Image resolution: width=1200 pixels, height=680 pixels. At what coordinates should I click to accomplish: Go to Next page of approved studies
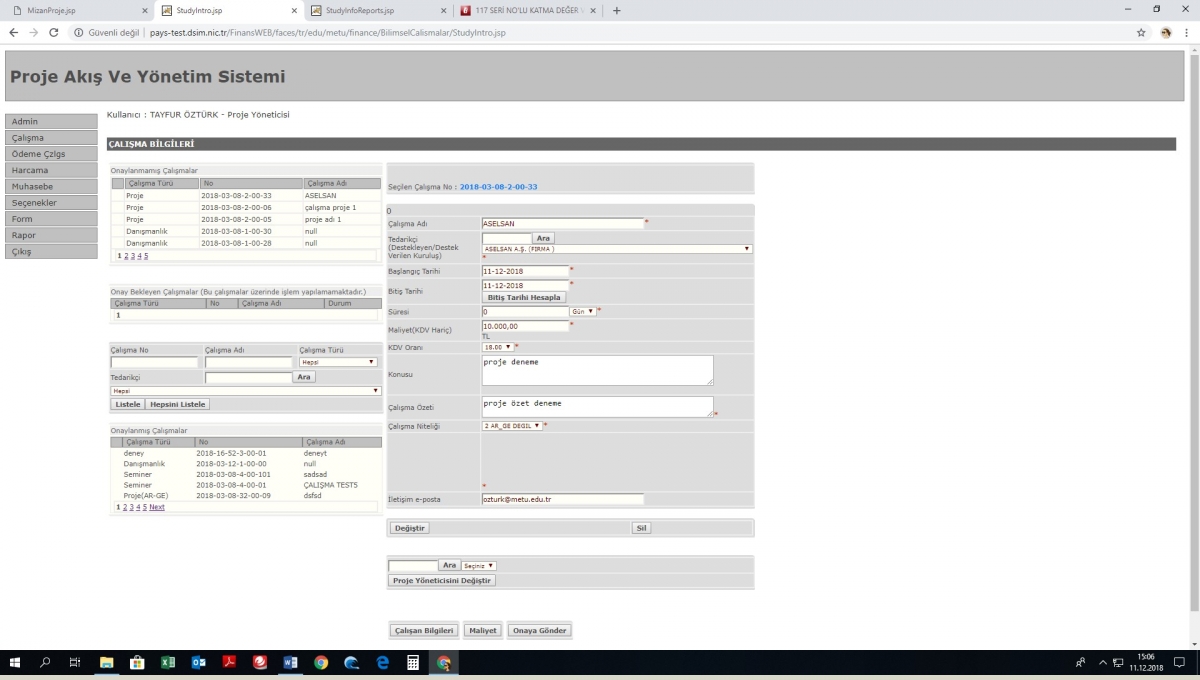tap(157, 507)
